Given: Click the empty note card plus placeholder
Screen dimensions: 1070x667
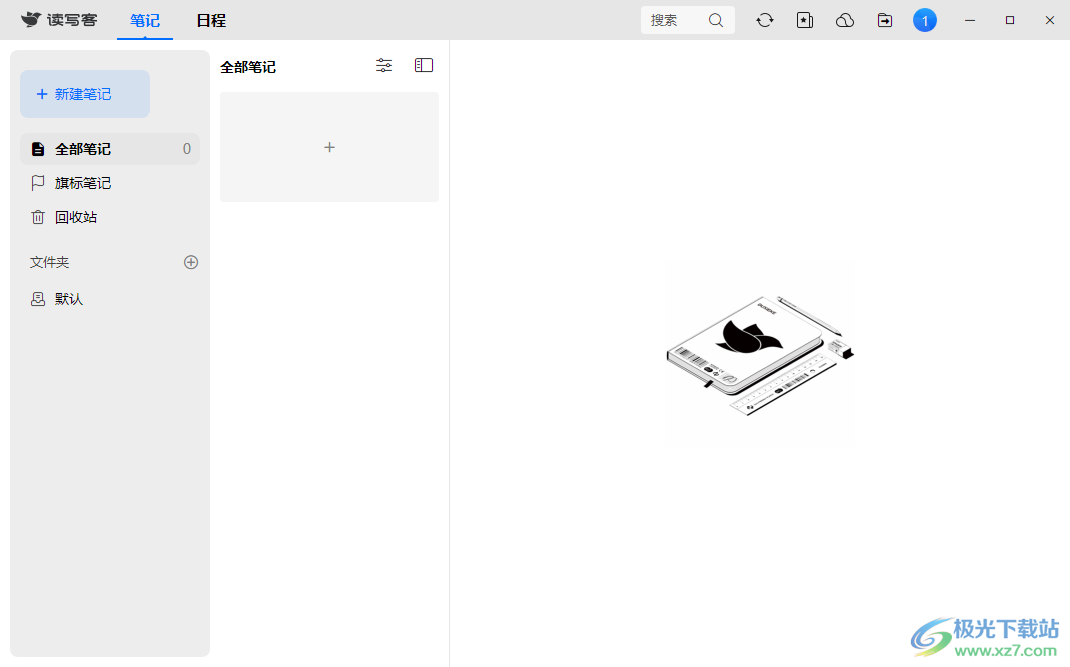Looking at the screenshot, I should [330, 147].
